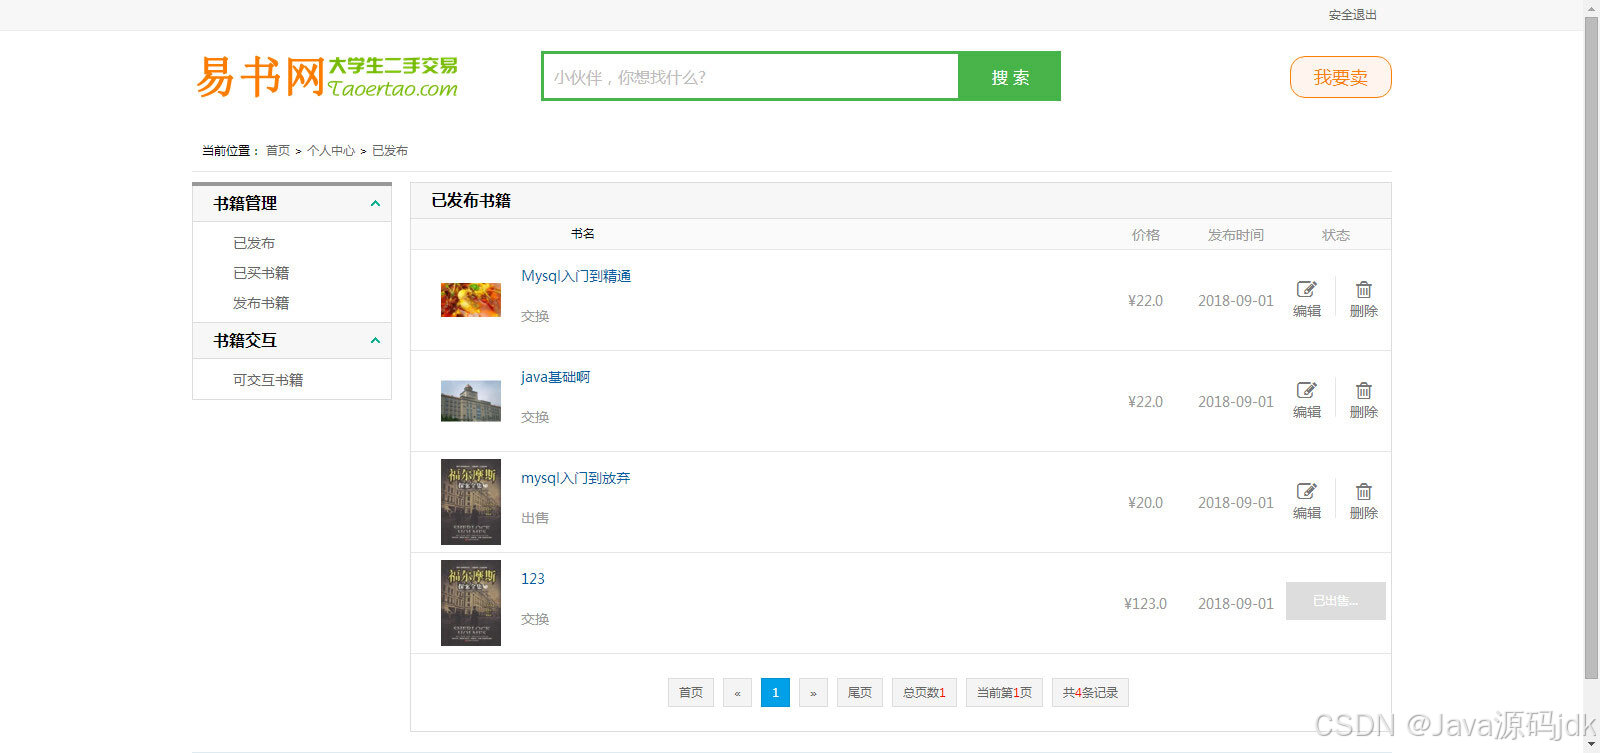Open book title mysql入门到放弃
Screen dimensions: 1600x753
575,478
